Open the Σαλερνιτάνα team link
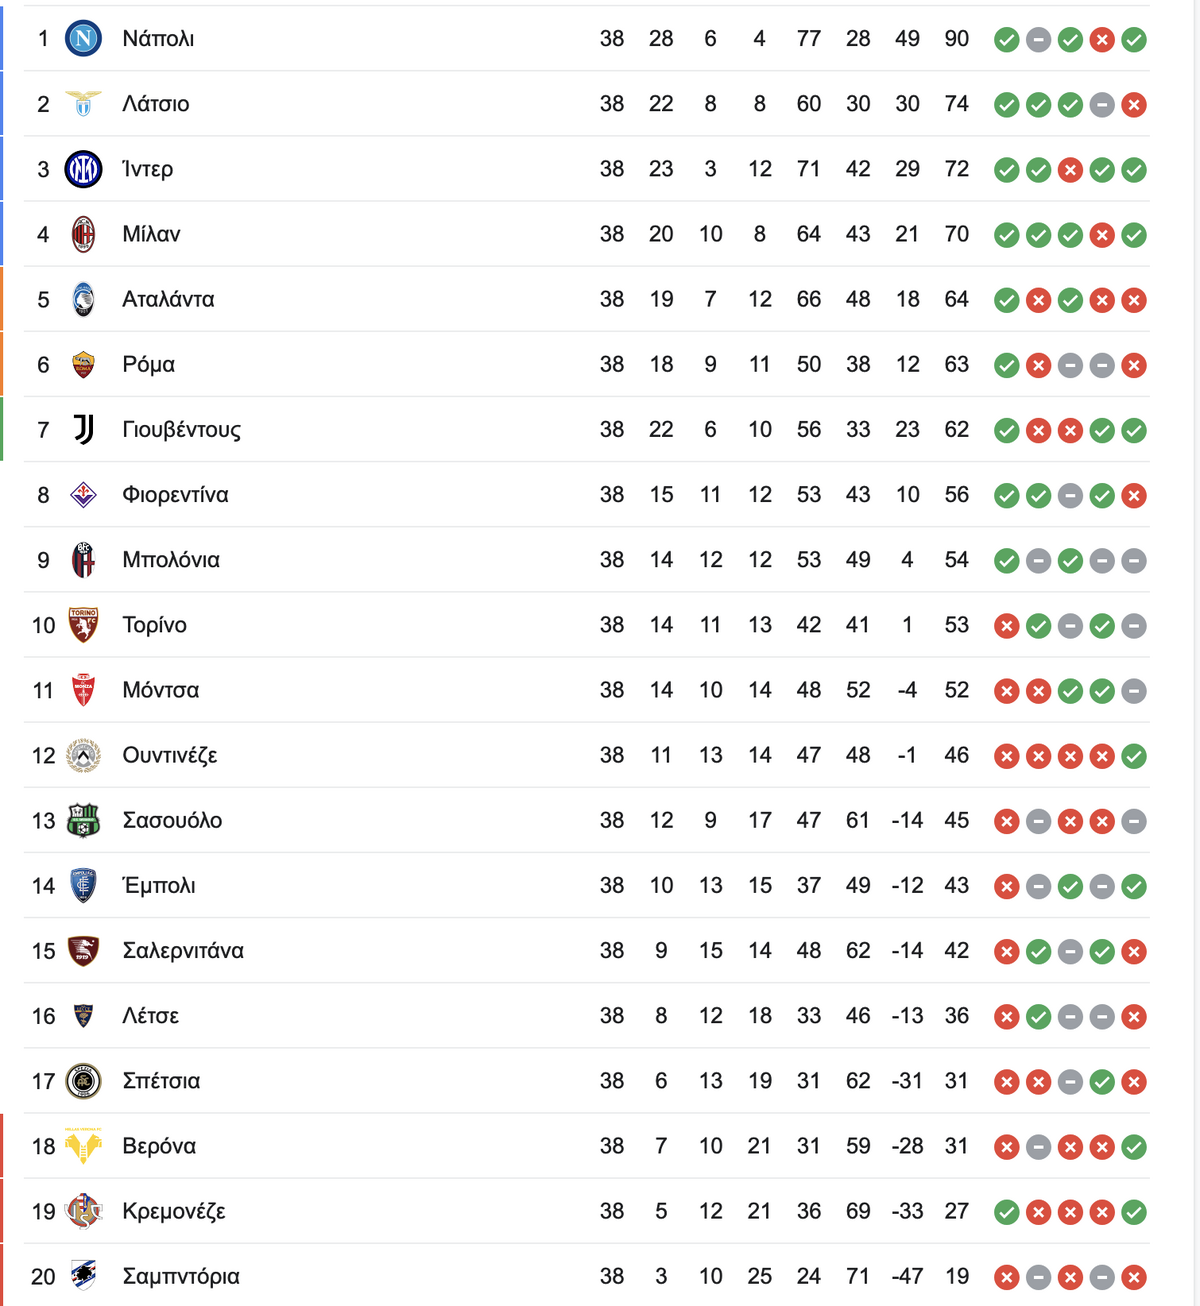This screenshot has height=1306, width=1200. click(183, 950)
